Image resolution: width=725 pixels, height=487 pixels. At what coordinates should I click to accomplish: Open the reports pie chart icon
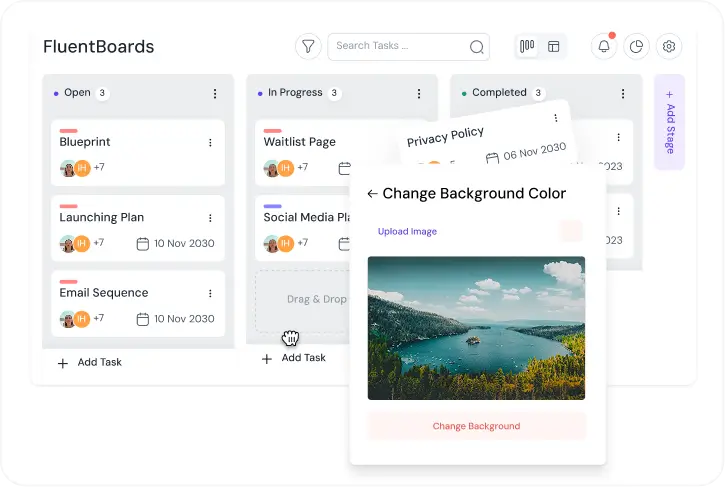coord(636,46)
